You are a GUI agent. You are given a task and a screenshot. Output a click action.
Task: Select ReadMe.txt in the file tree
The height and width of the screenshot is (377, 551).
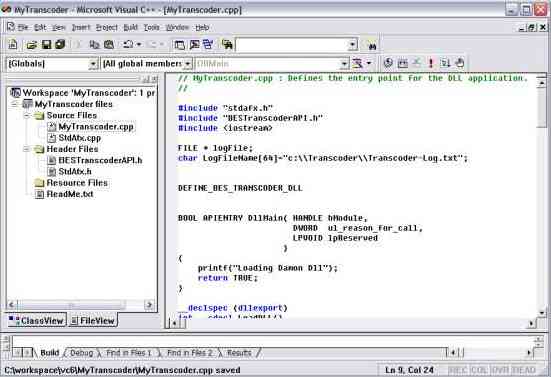pos(70,194)
